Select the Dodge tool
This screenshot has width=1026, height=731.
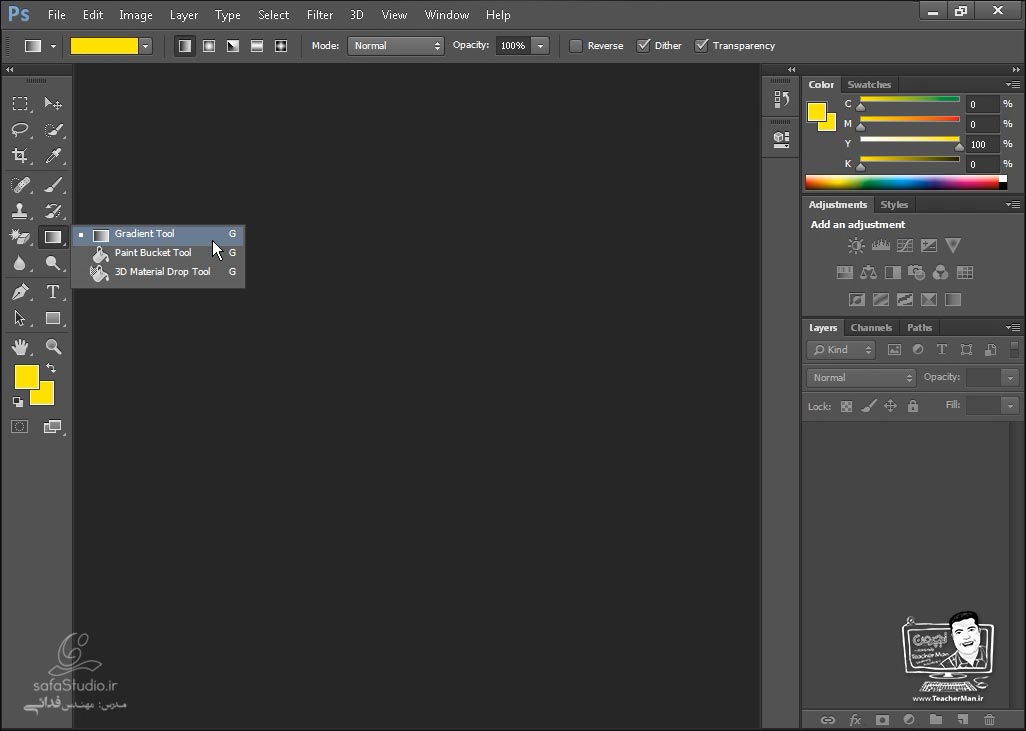point(53,263)
